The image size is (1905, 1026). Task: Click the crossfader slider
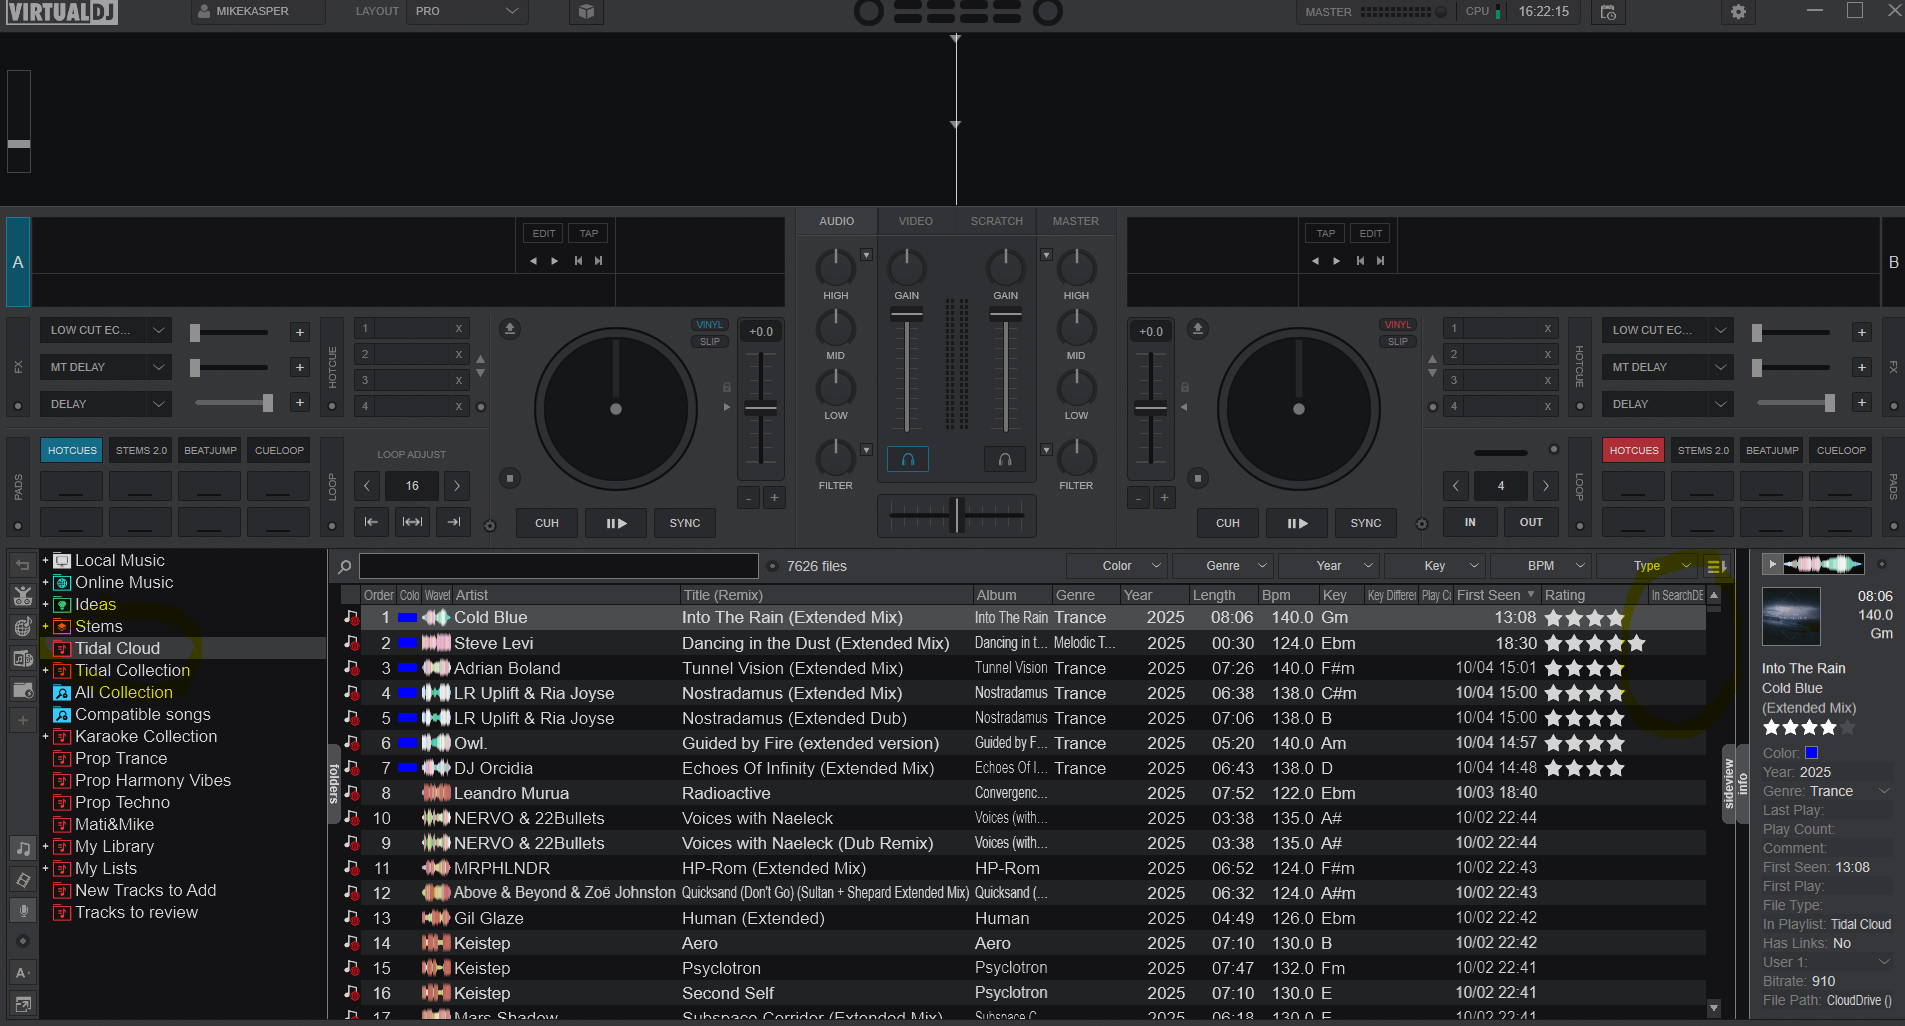(x=956, y=515)
